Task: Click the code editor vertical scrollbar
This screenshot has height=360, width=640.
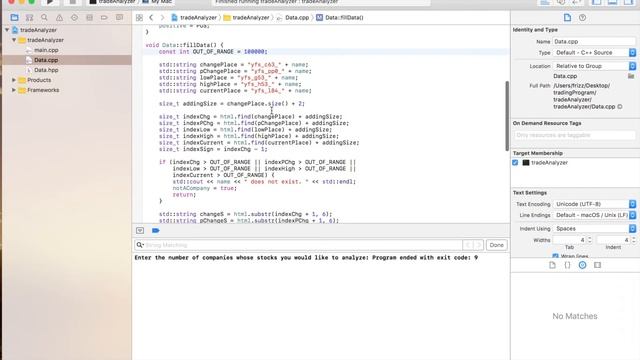Action: tap(507, 116)
